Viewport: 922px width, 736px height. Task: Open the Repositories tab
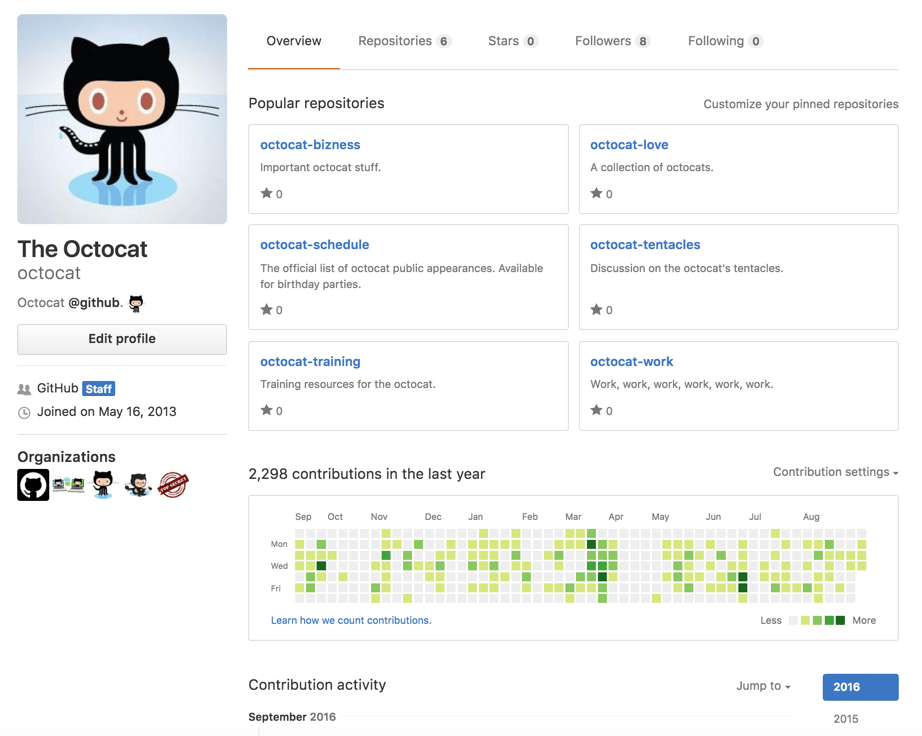(404, 41)
